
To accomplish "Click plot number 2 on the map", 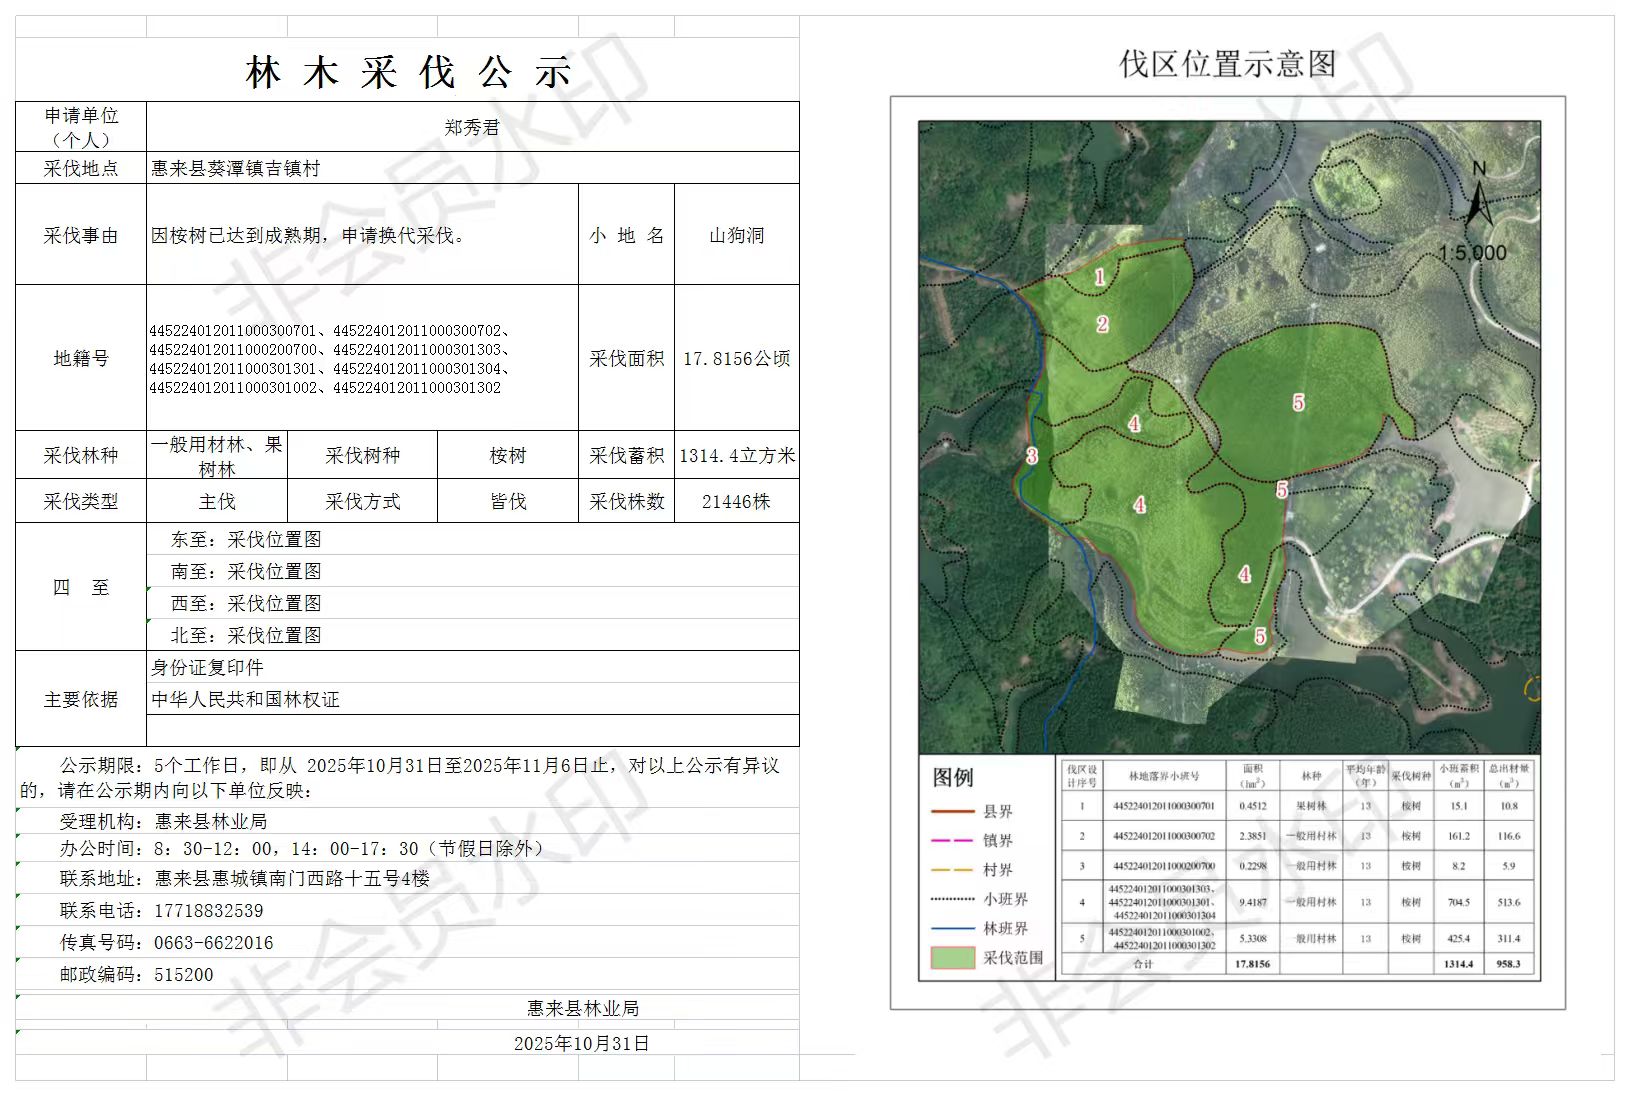I will (x=1102, y=324).
